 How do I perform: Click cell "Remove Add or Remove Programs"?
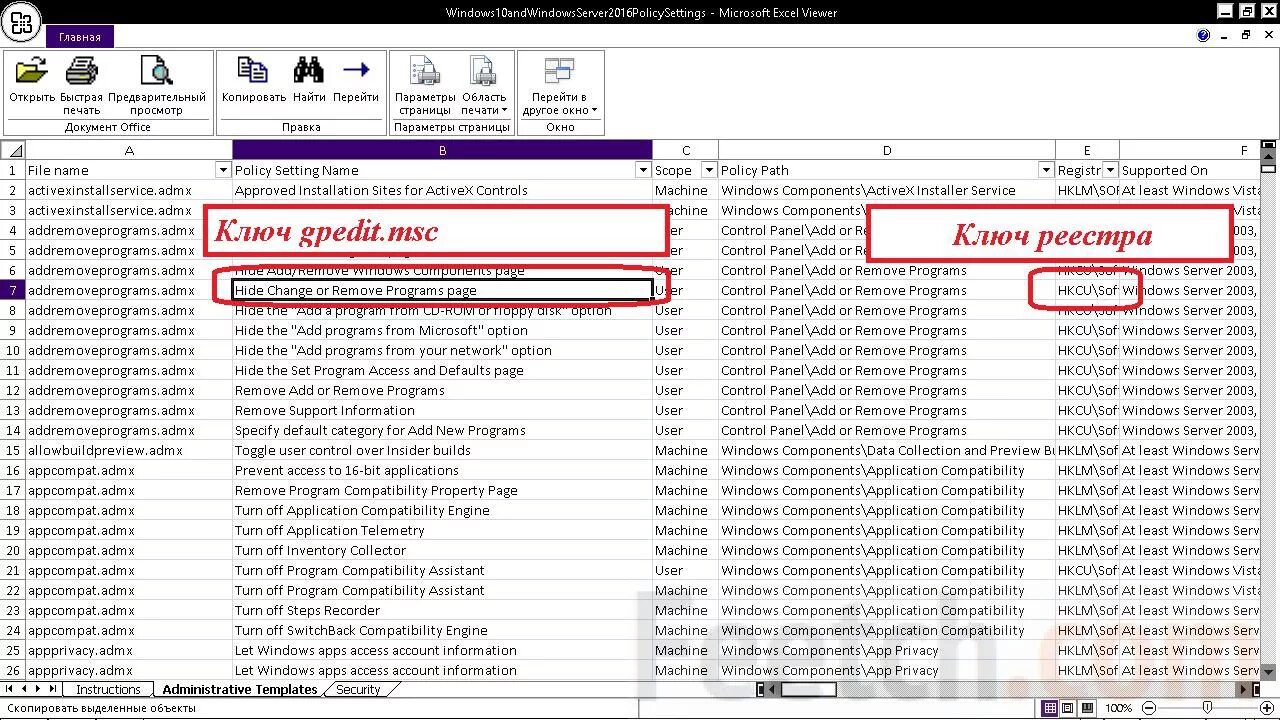(442, 390)
